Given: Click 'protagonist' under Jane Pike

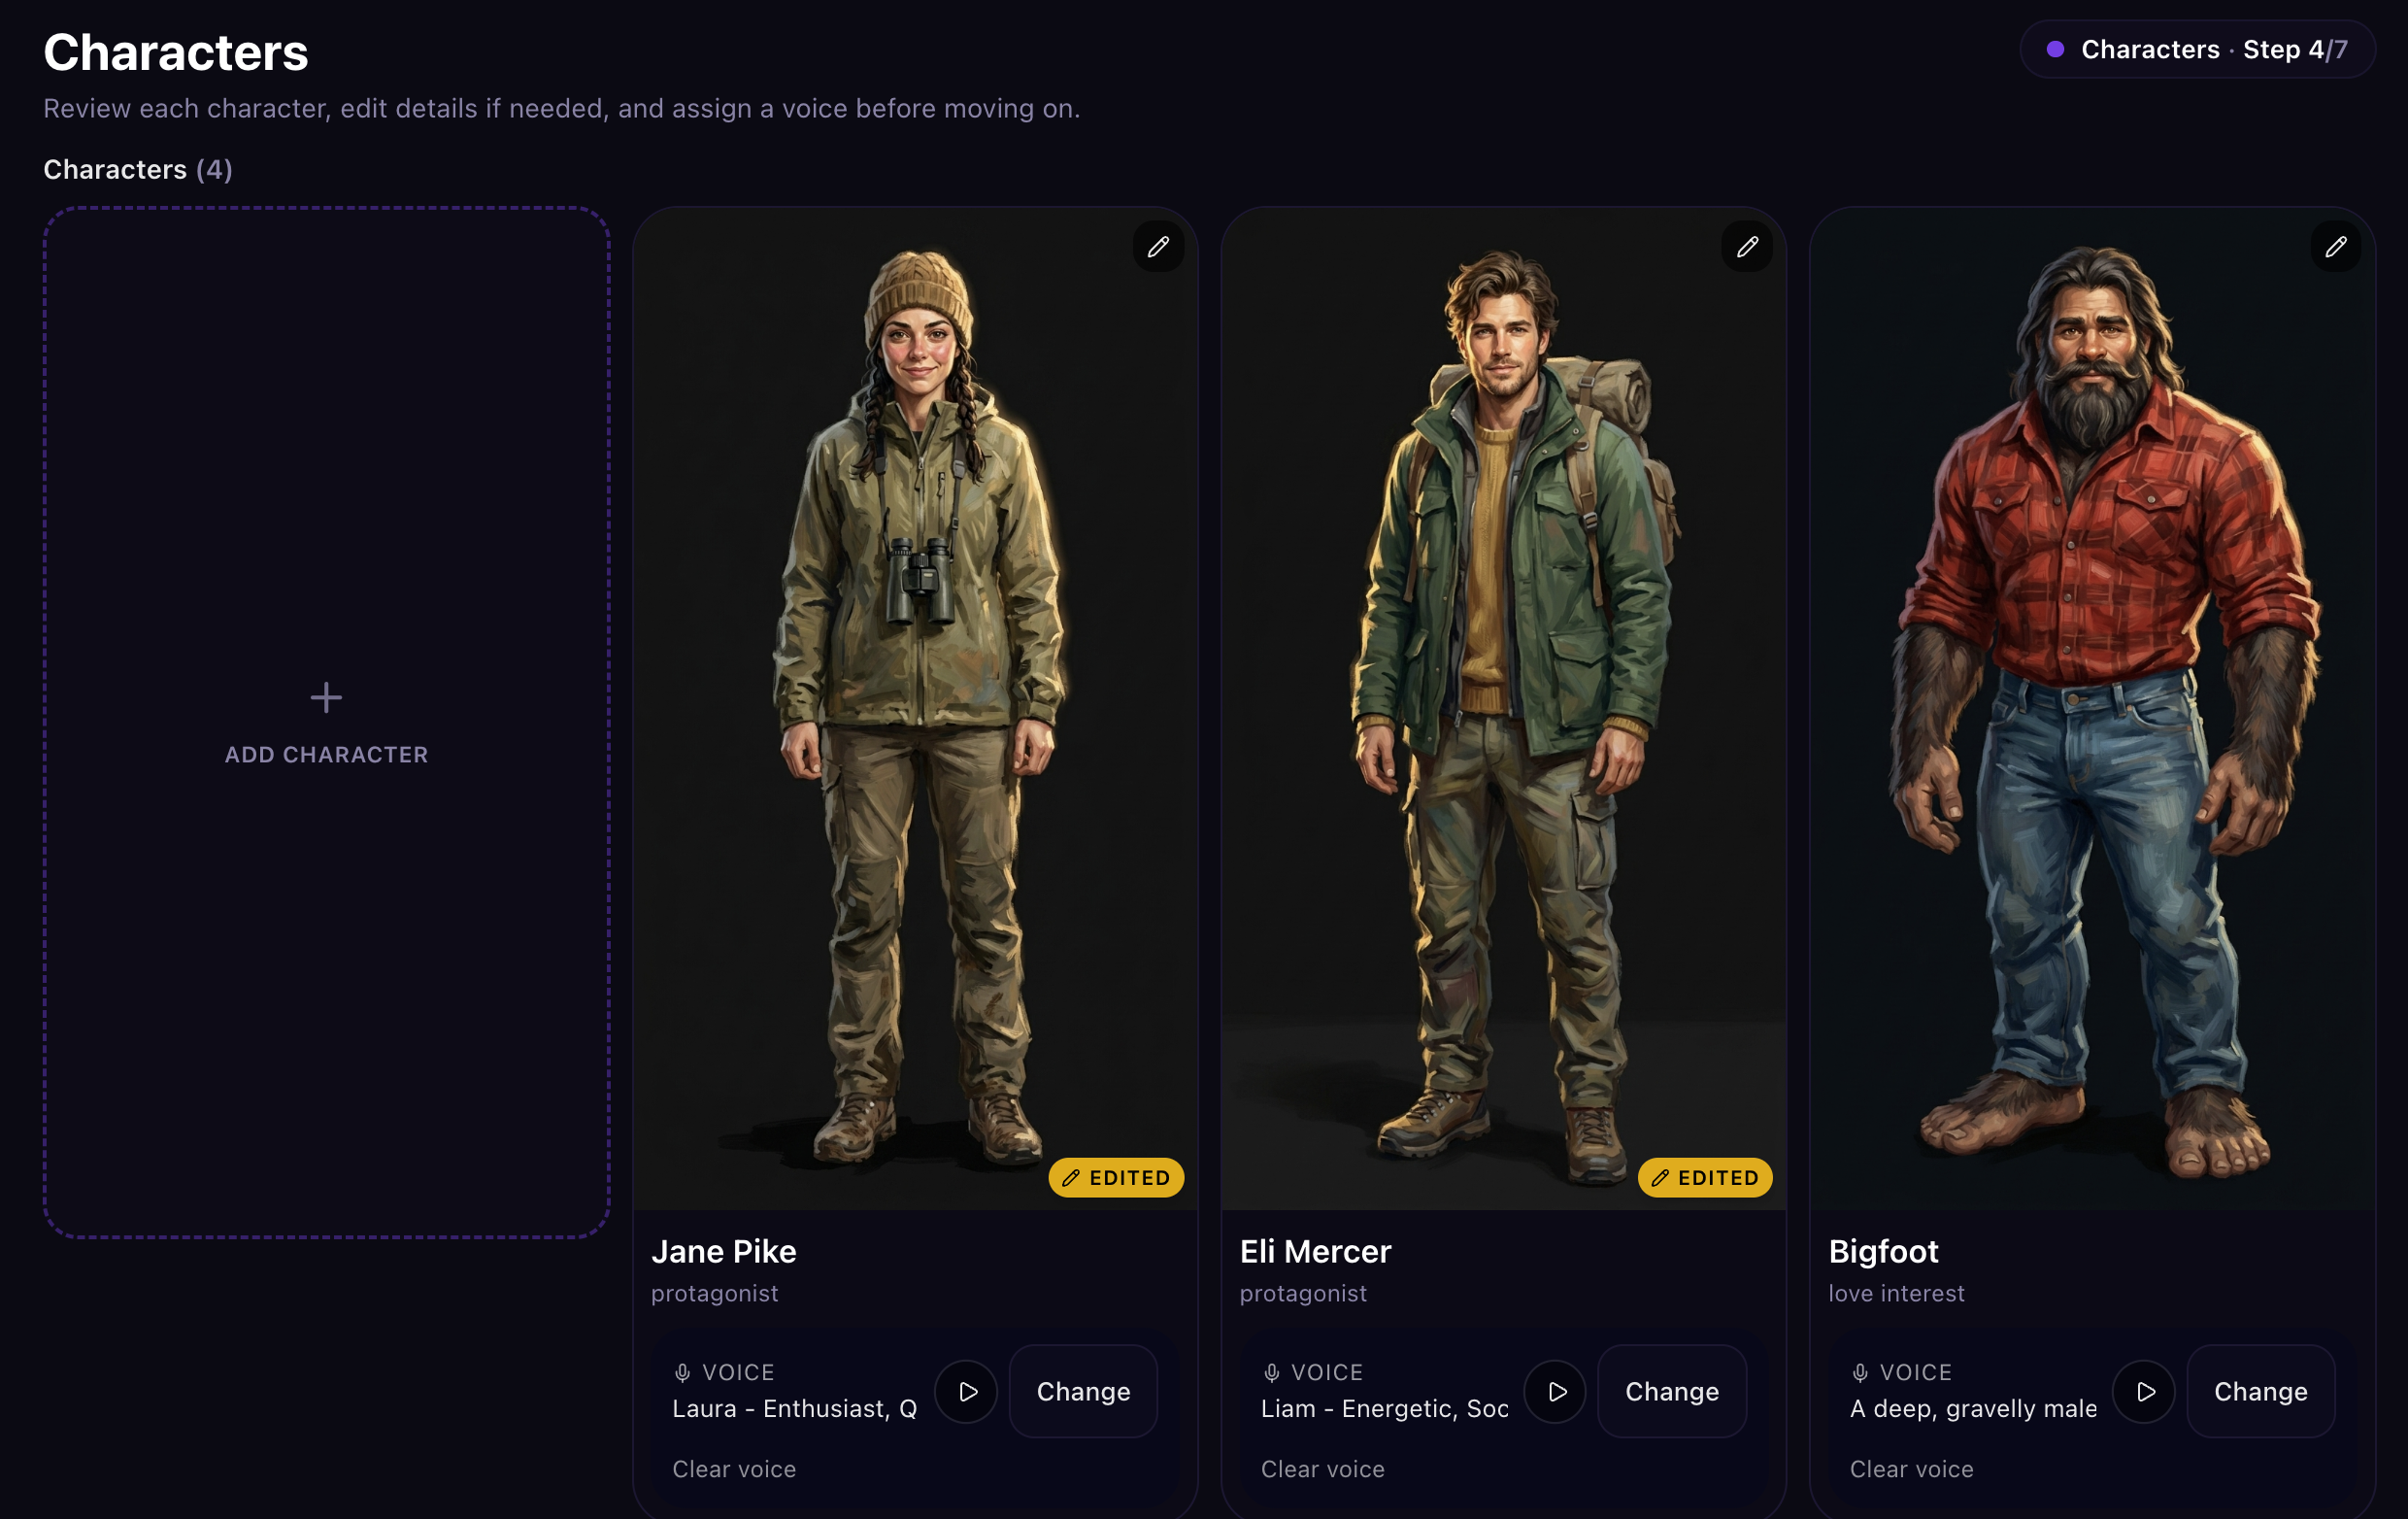Looking at the screenshot, I should coord(714,1293).
